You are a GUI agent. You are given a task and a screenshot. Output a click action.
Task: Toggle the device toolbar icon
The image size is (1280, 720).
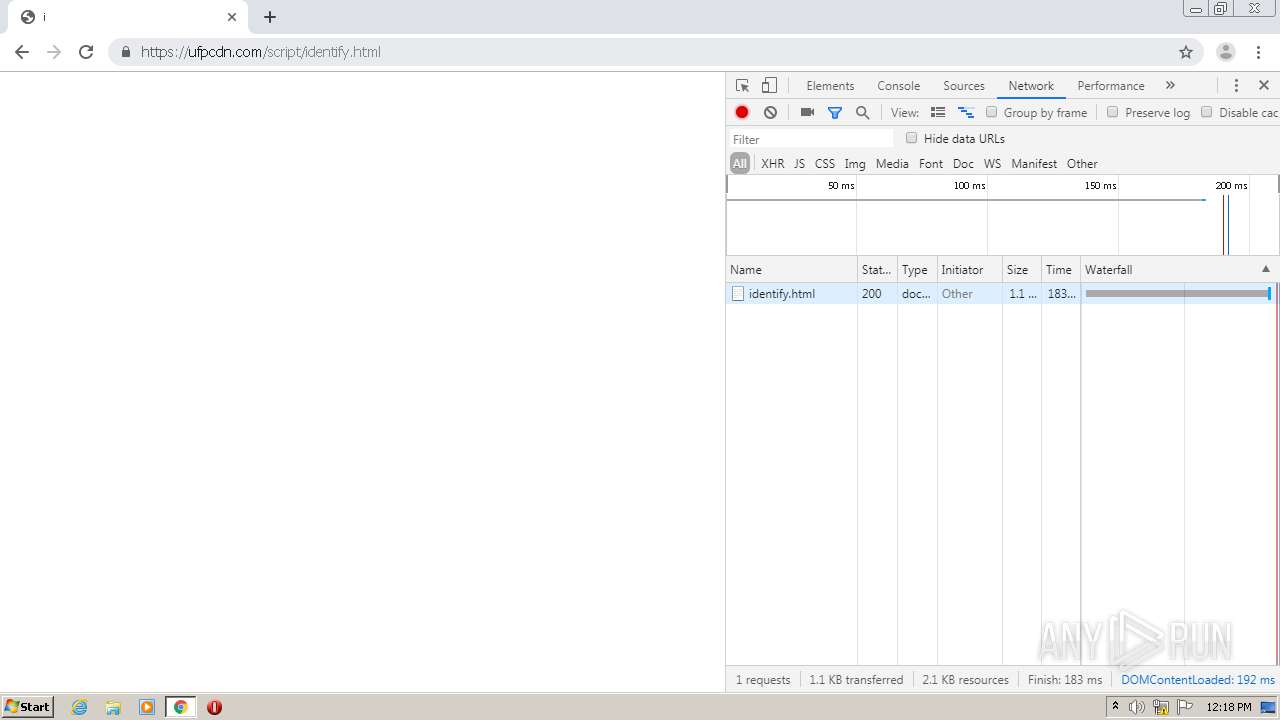tap(769, 86)
